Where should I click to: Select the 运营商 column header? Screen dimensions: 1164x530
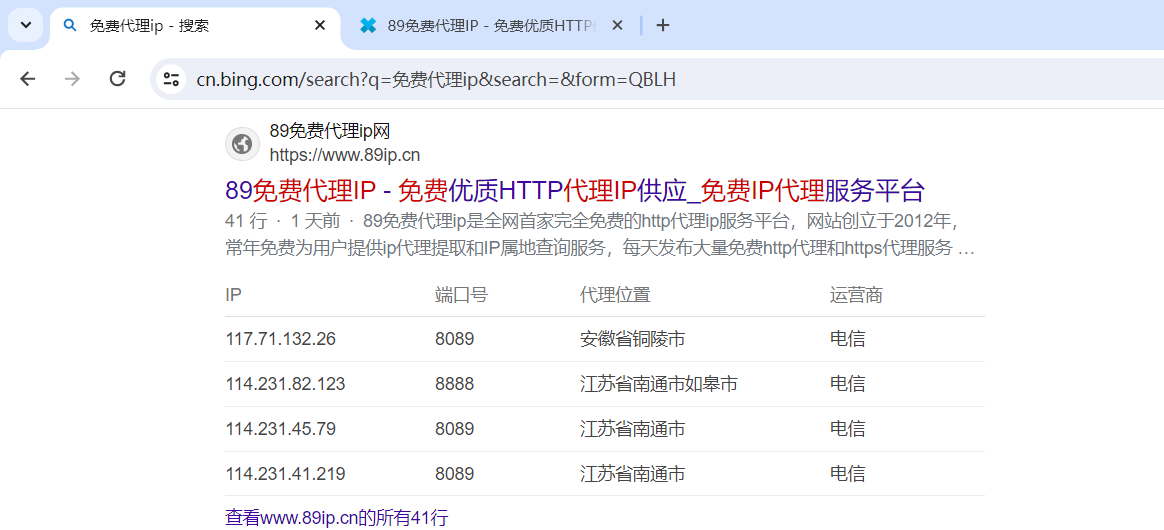coord(856,295)
